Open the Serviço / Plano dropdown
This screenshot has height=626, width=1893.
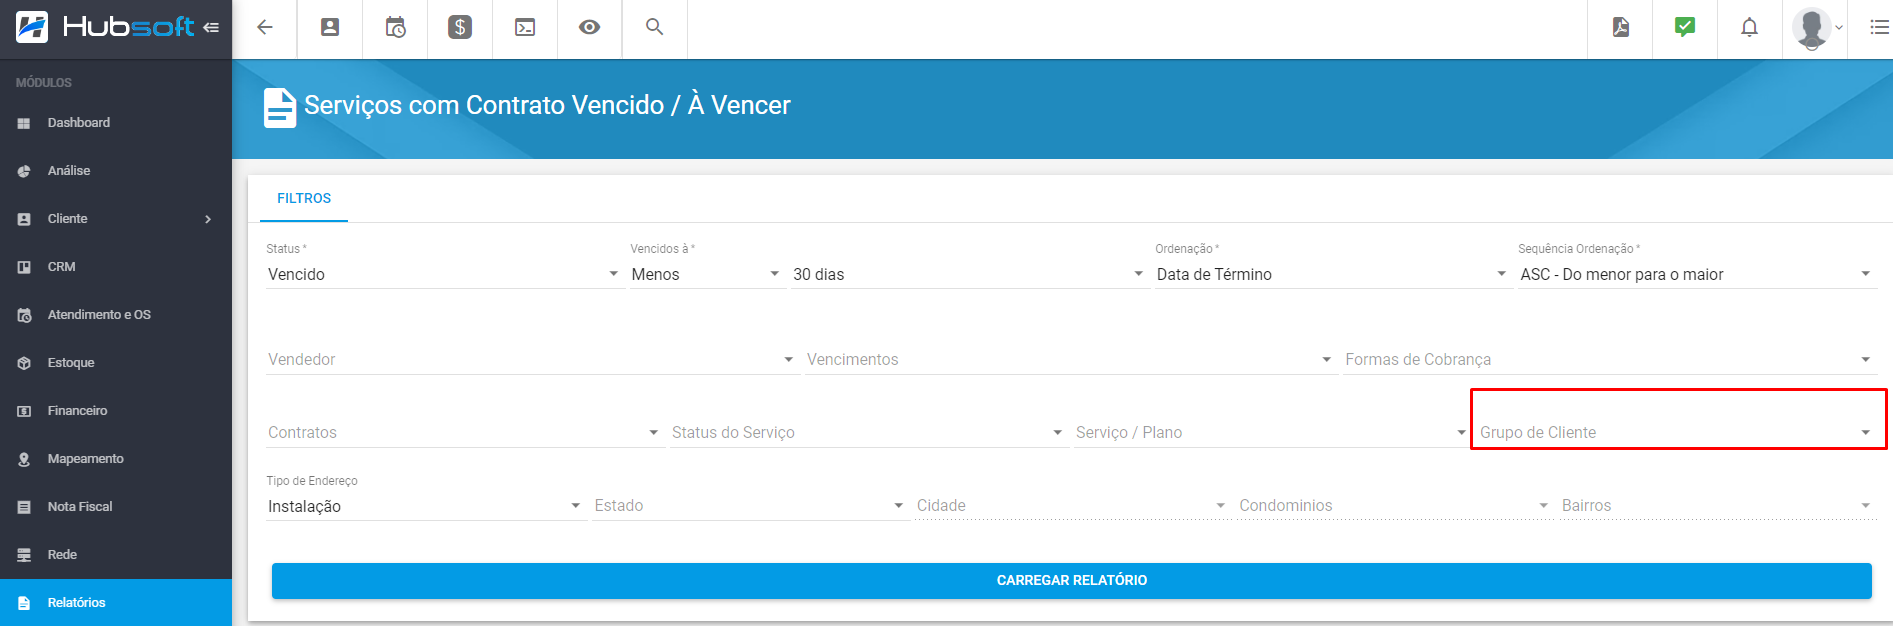point(1271,433)
